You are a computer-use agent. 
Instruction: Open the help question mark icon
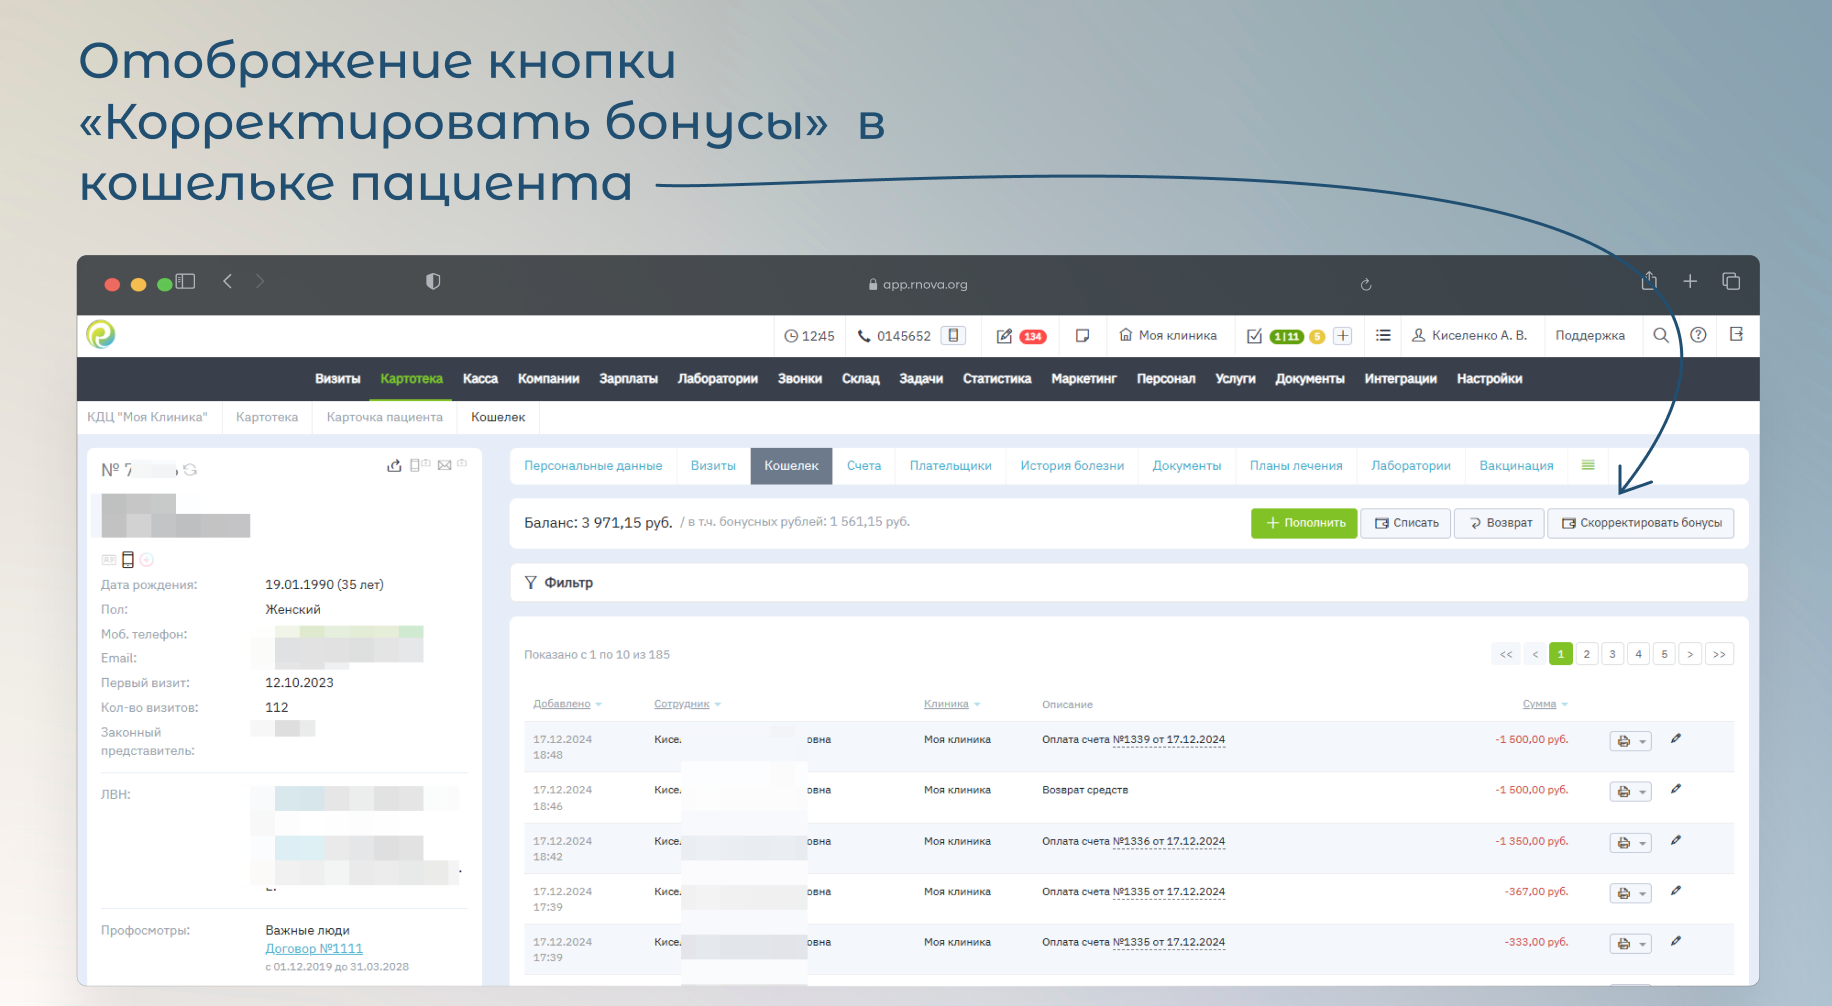[x=1698, y=336]
